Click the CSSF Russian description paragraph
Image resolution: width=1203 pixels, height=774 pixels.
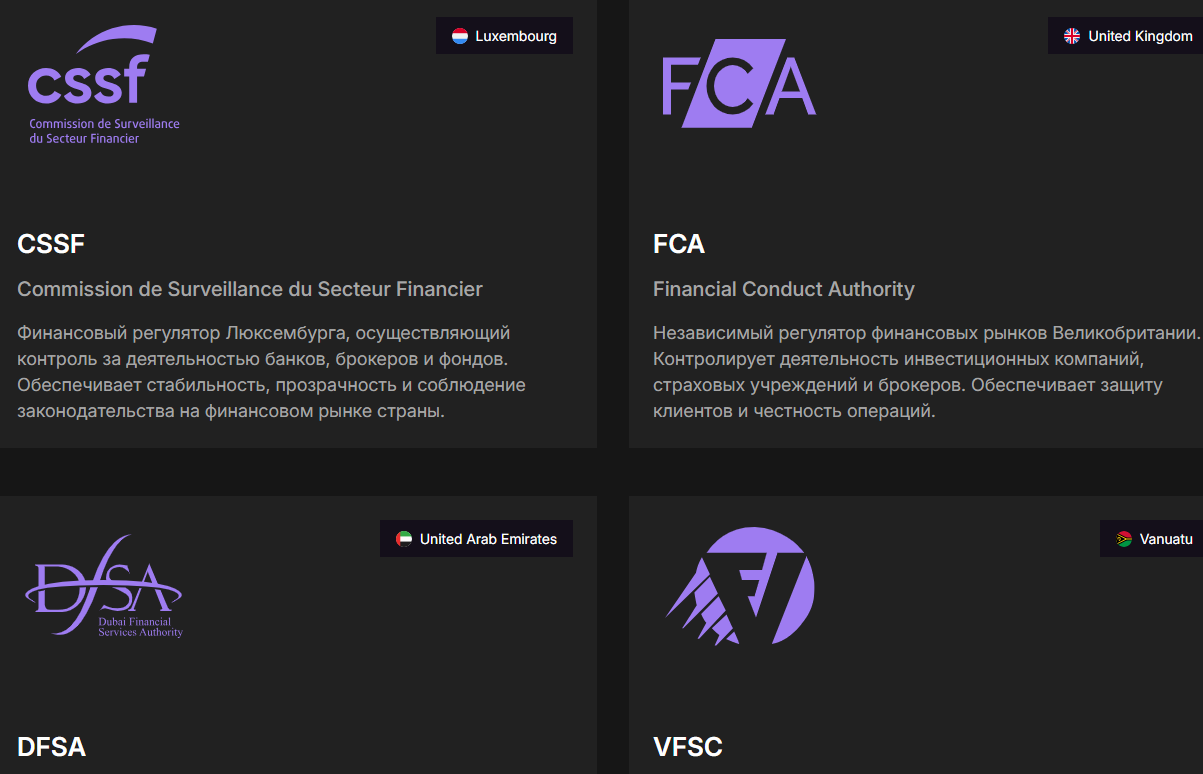click(x=271, y=371)
